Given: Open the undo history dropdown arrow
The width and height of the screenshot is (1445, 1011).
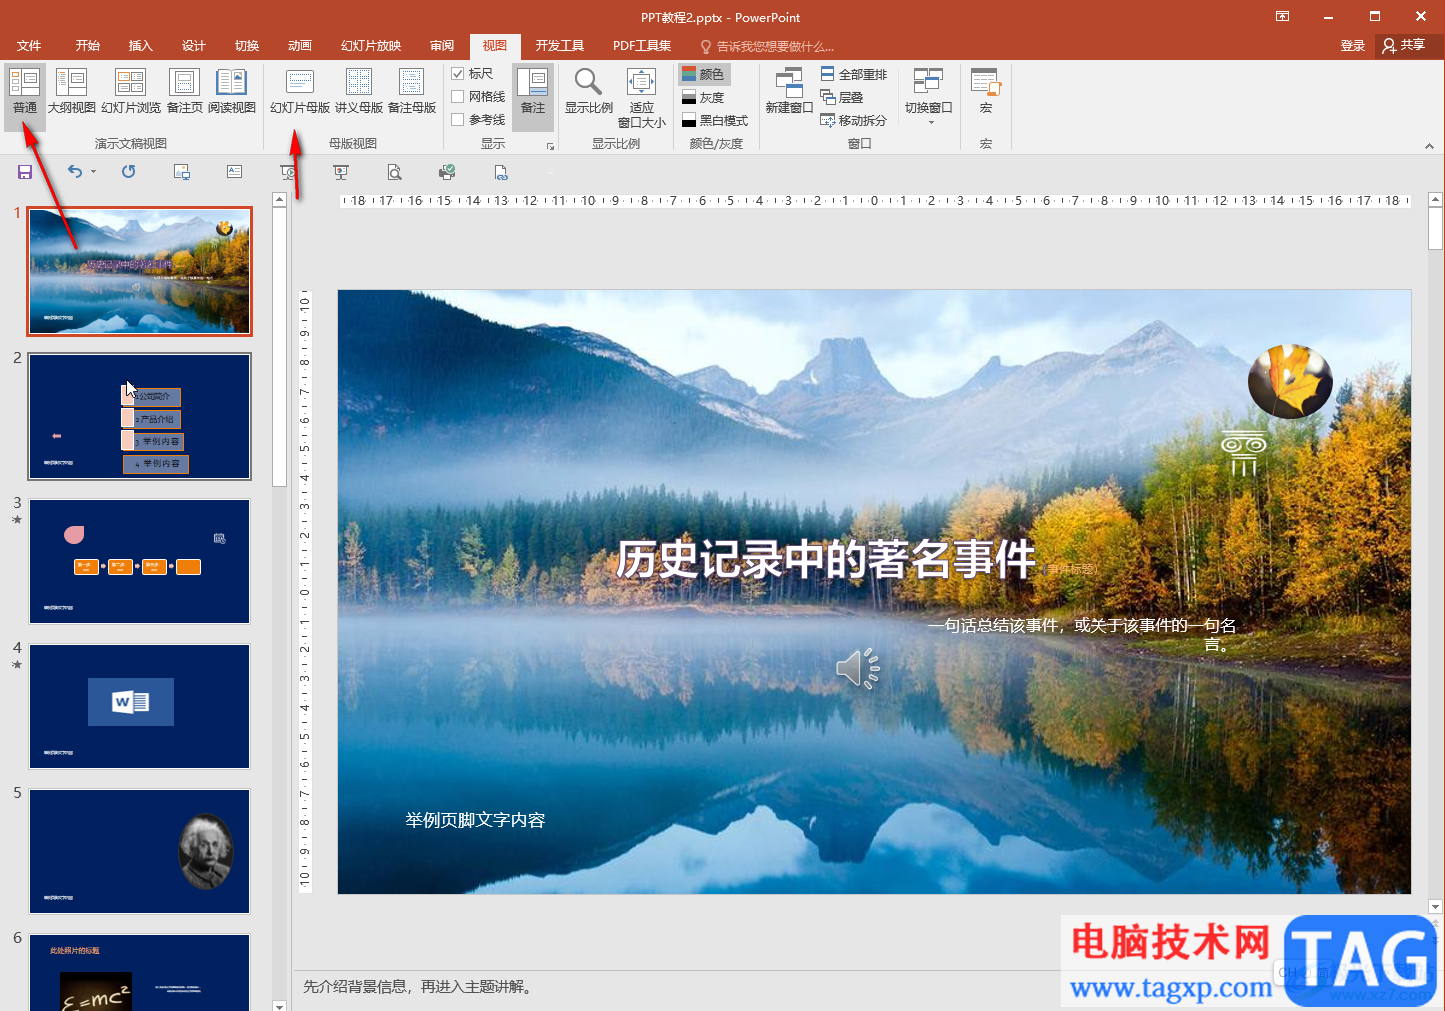Looking at the screenshot, I should point(94,172).
